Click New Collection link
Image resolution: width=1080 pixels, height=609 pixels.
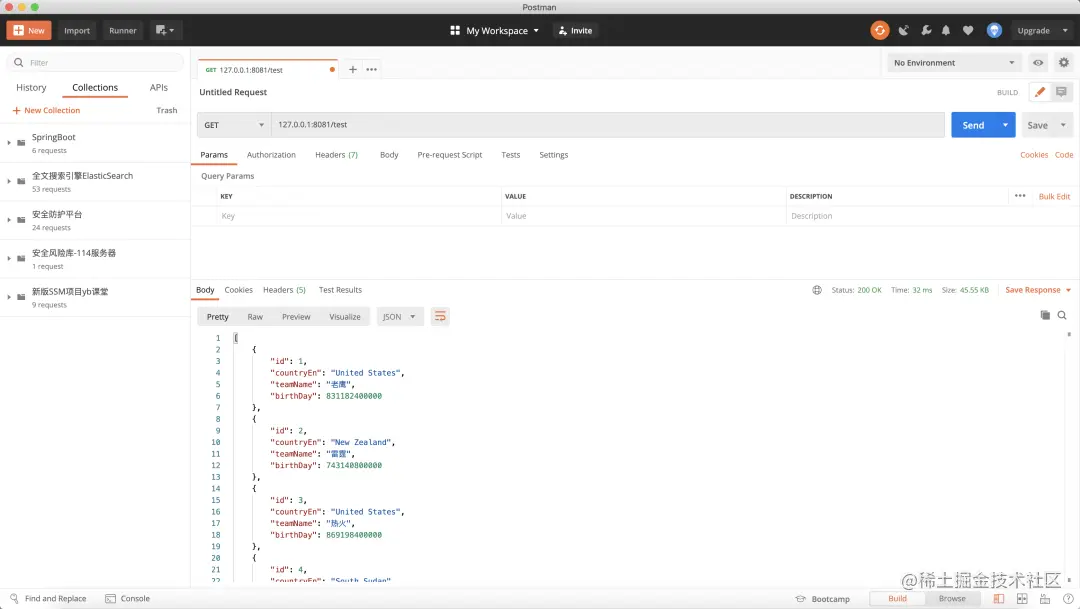46,110
